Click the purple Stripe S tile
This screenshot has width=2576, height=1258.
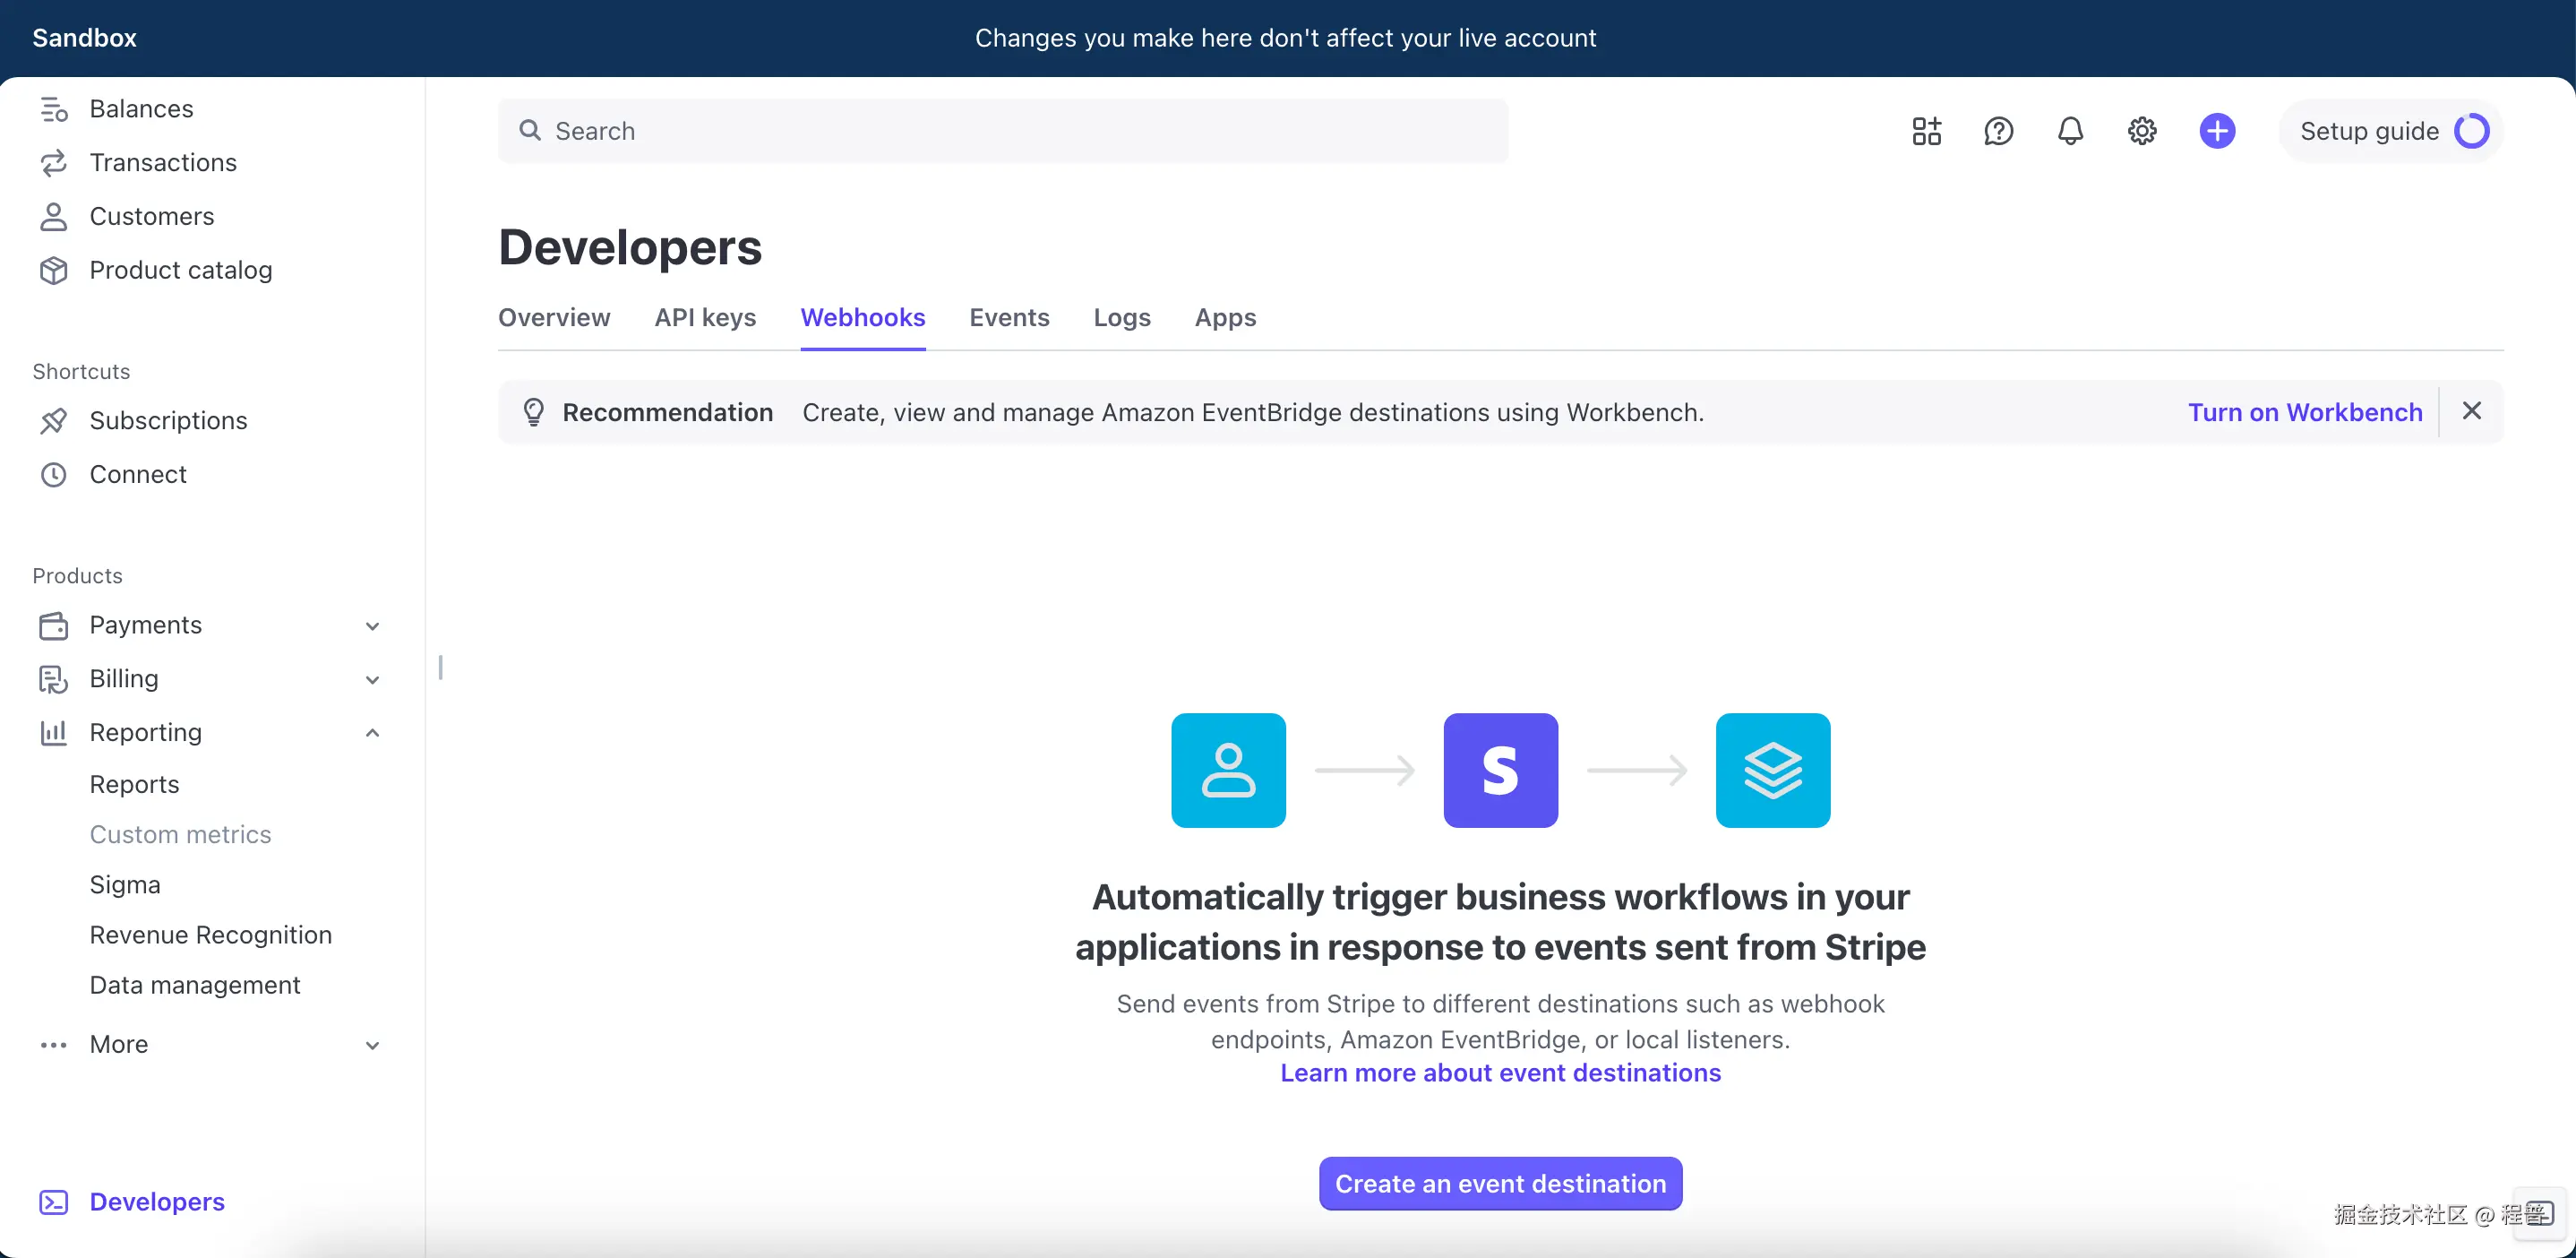click(1501, 770)
